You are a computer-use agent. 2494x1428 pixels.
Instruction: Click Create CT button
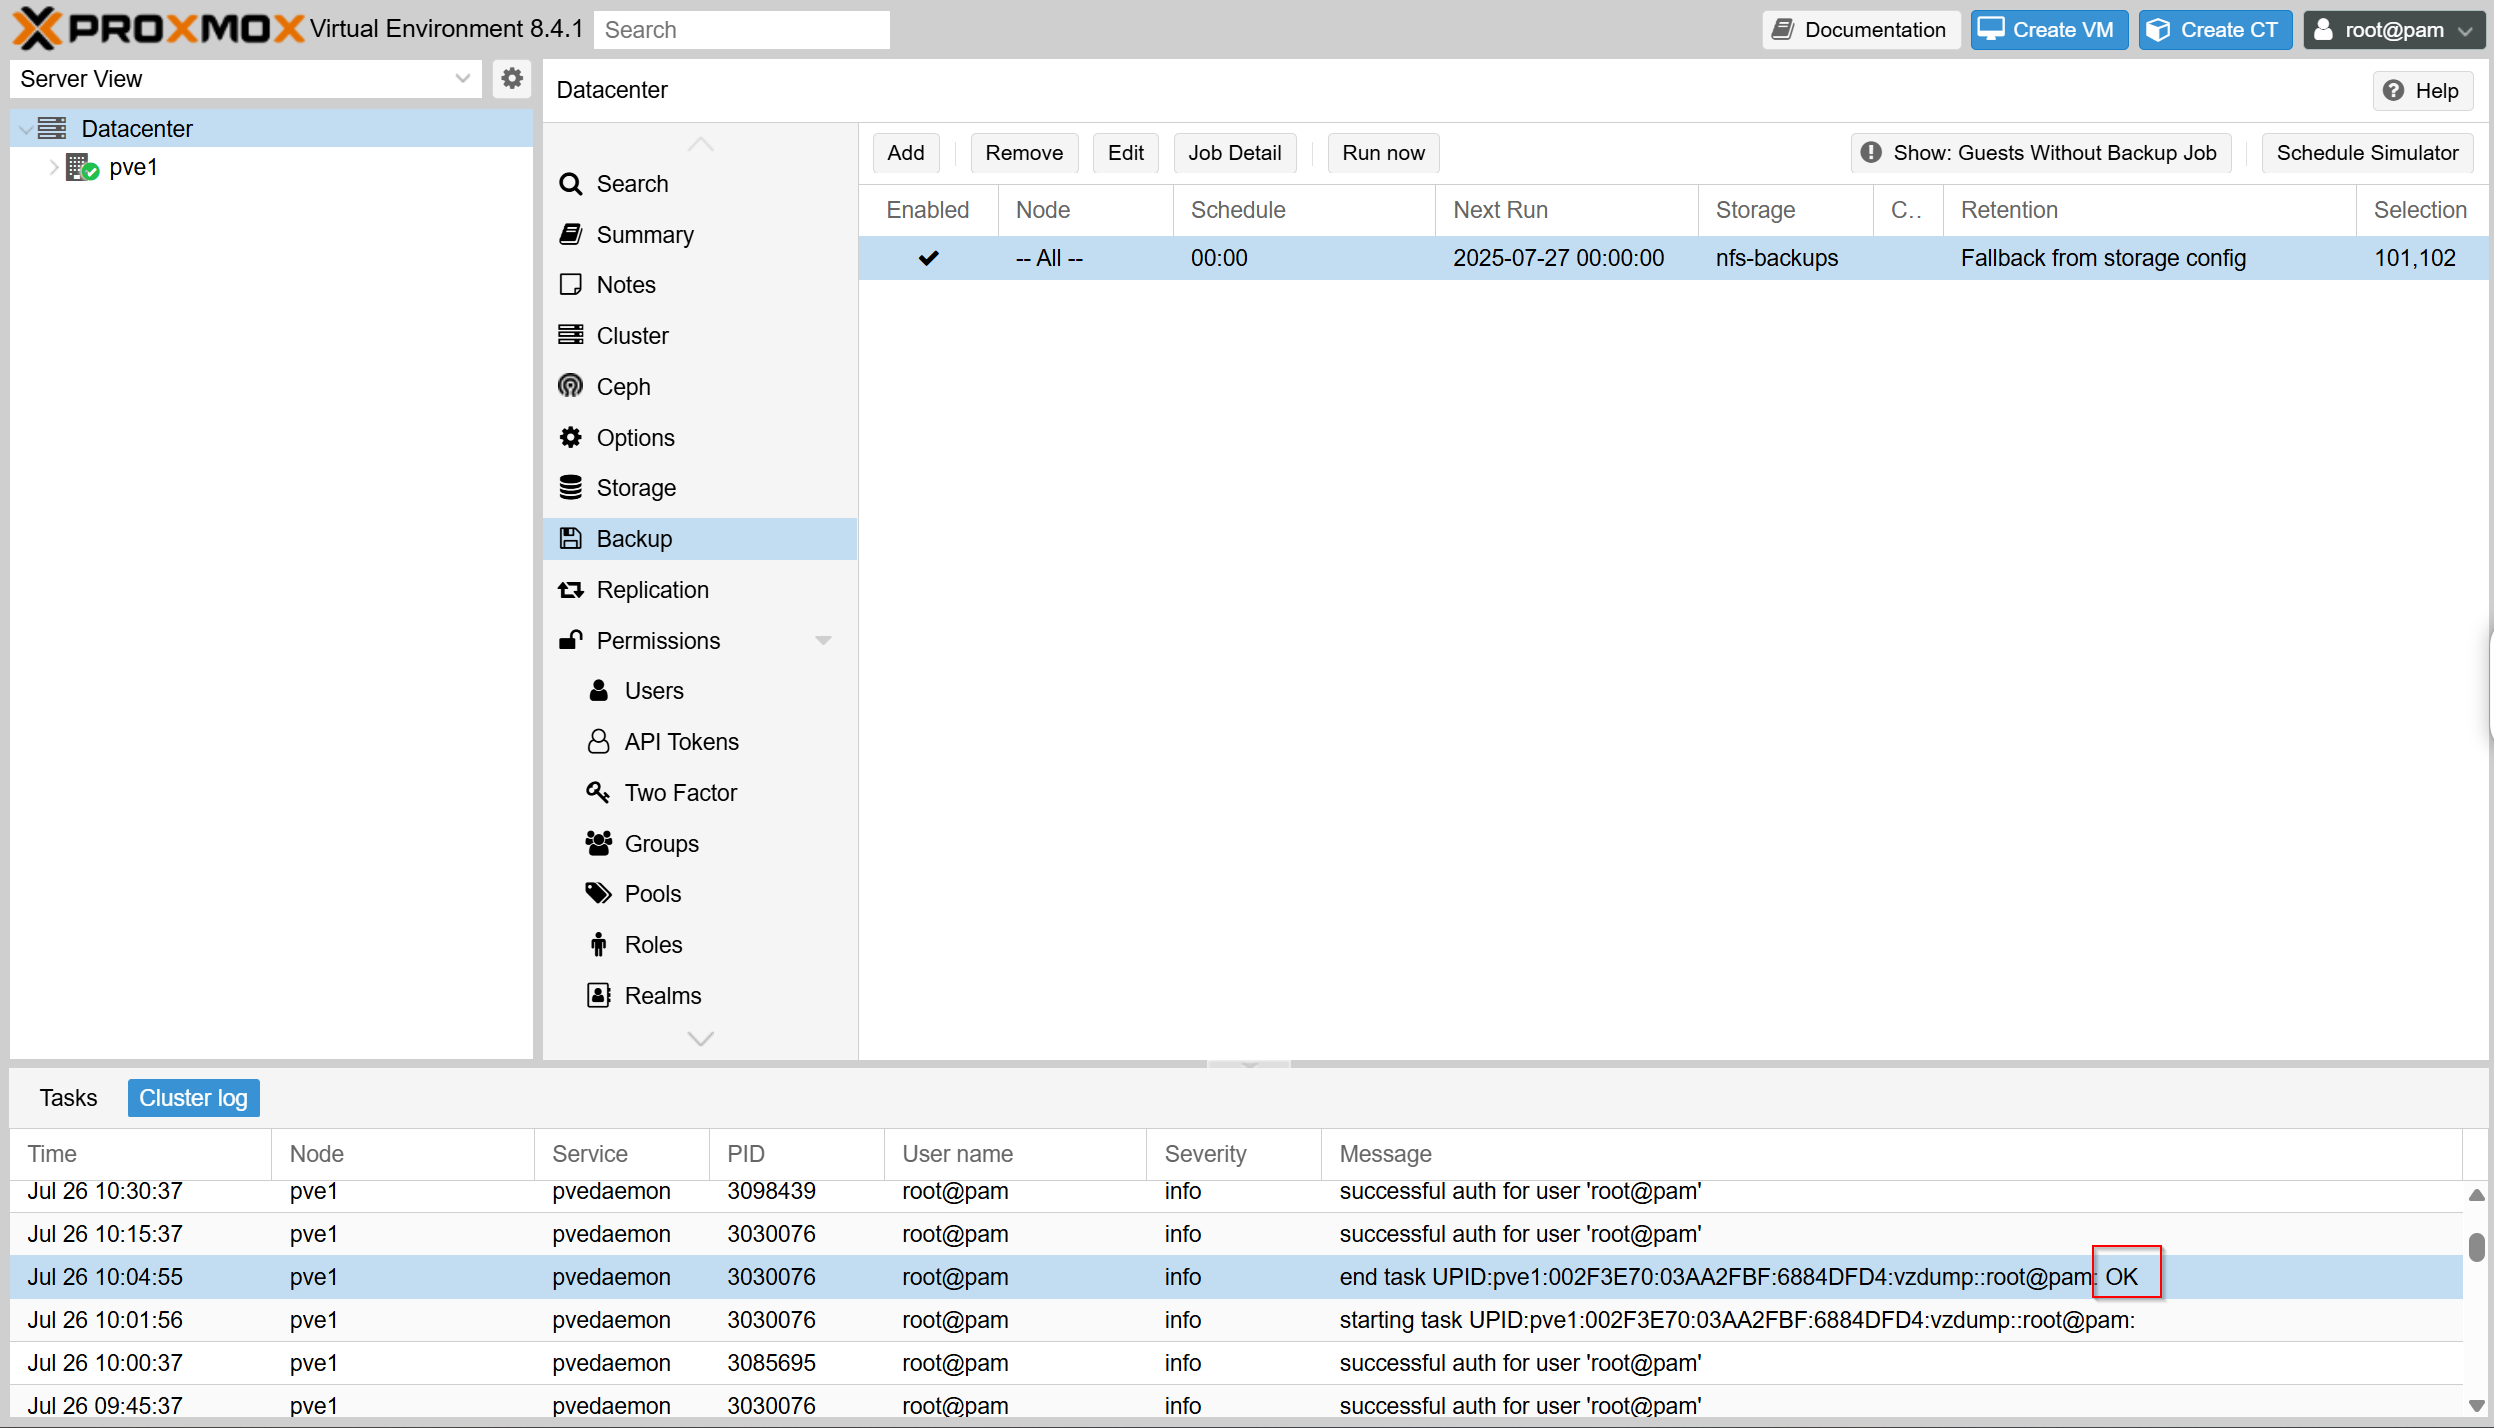[2215, 30]
